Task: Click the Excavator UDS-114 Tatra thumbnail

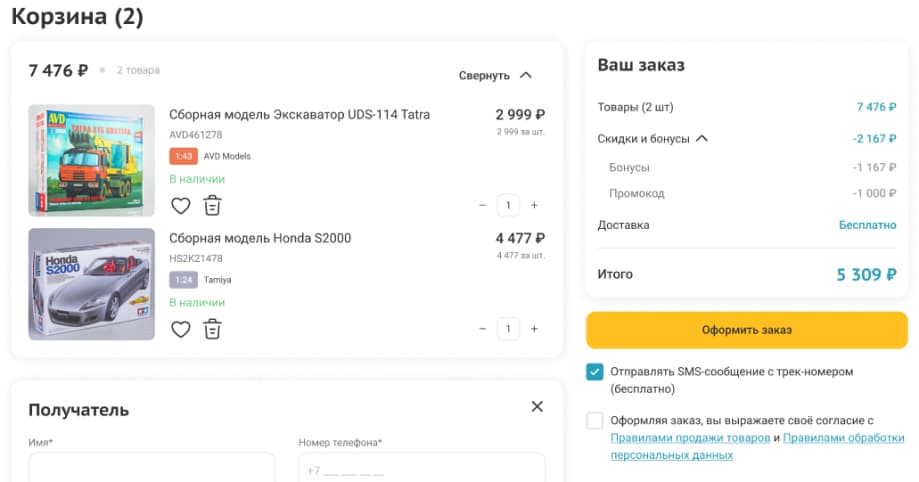Action: tap(92, 160)
